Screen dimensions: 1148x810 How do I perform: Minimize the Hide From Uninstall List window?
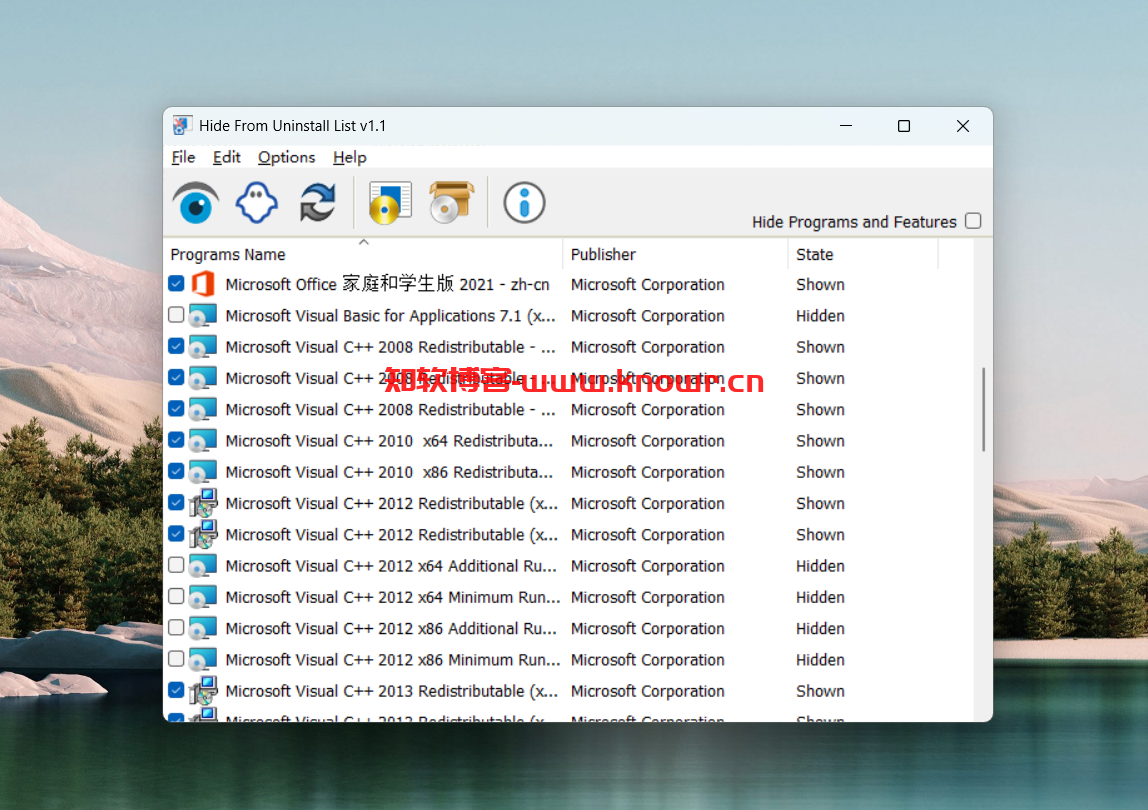point(846,126)
